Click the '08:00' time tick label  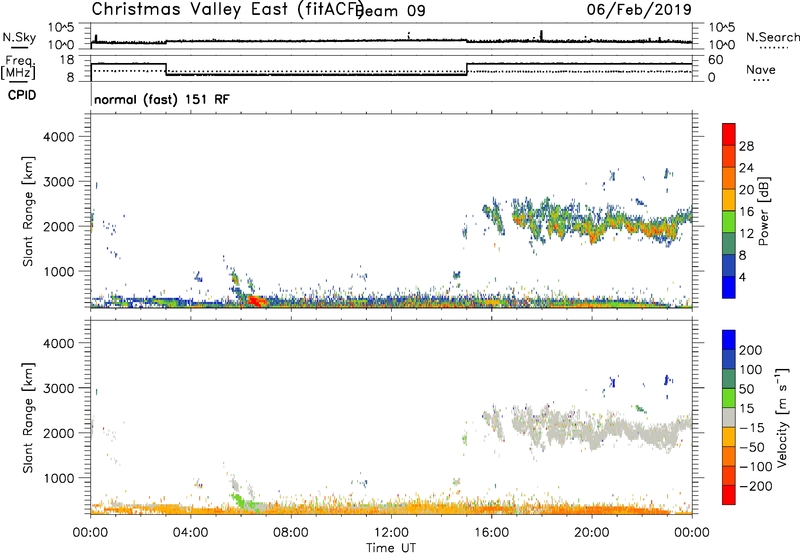tap(291, 533)
